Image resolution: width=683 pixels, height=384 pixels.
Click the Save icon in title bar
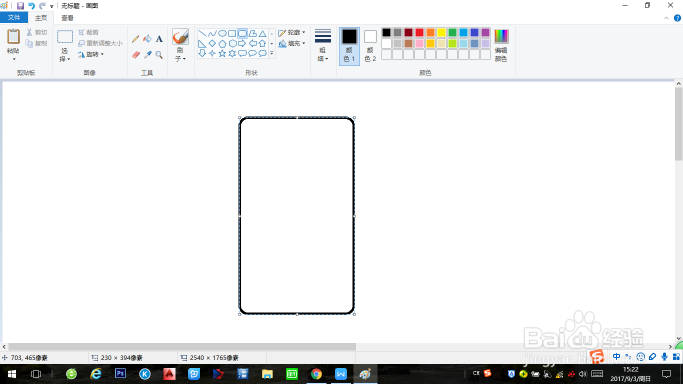[20, 6]
